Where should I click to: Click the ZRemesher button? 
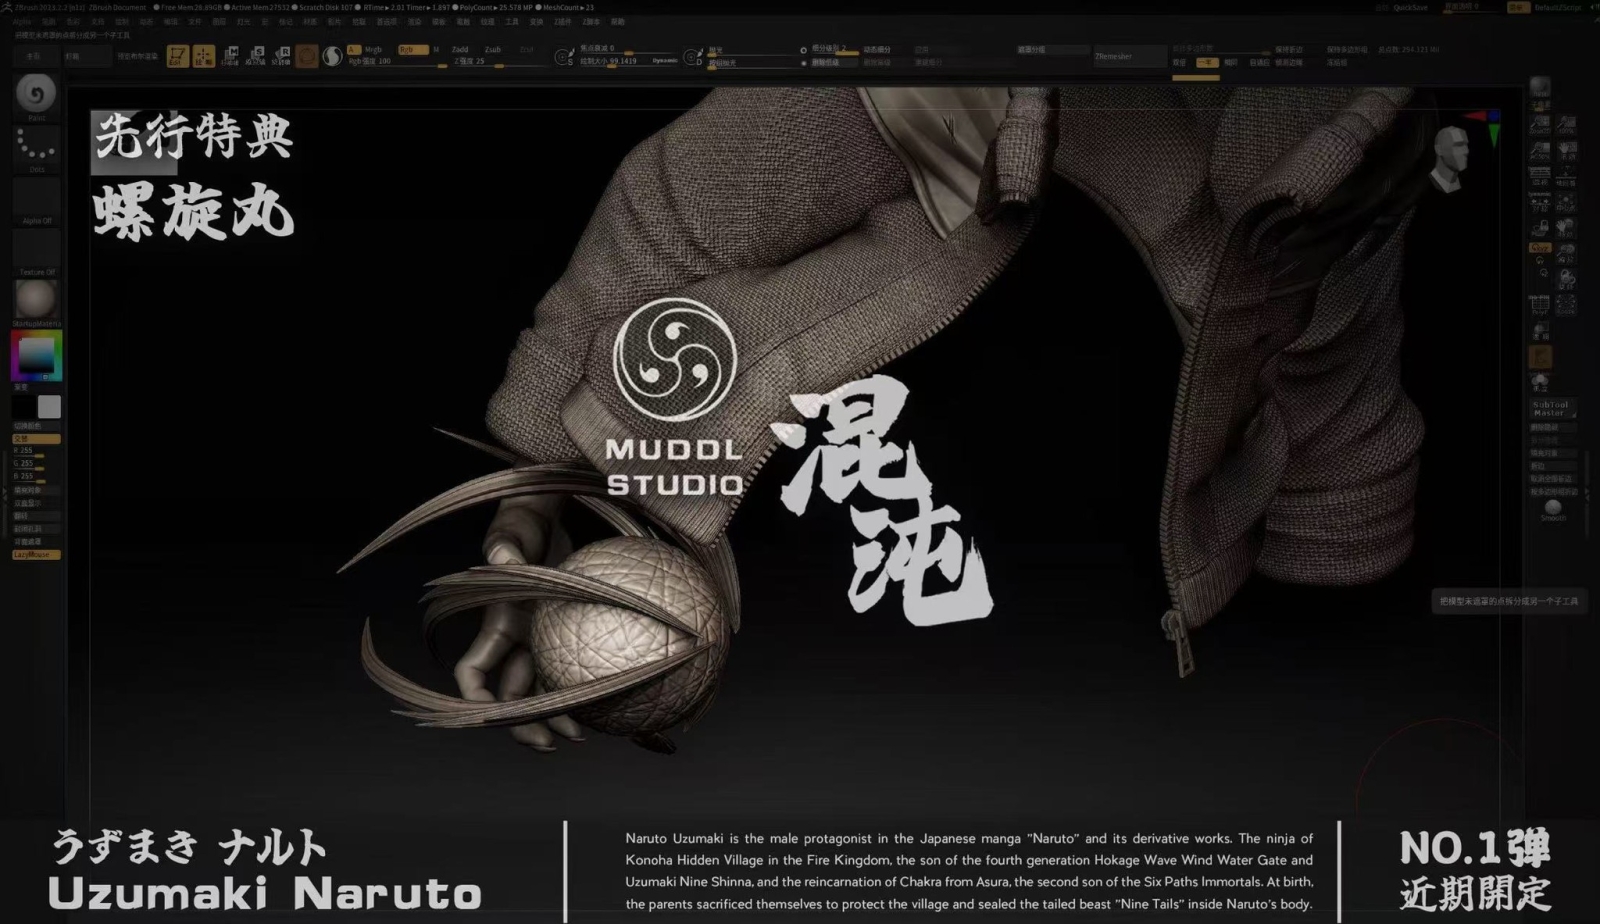click(x=1113, y=56)
